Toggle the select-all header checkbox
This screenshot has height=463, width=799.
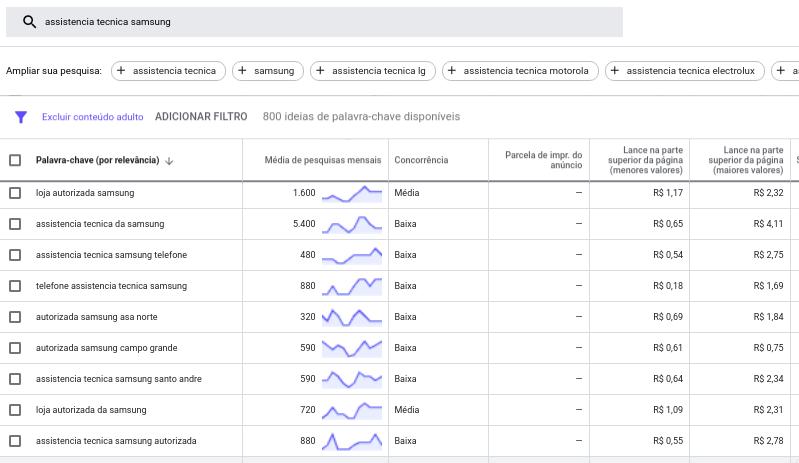point(15,160)
